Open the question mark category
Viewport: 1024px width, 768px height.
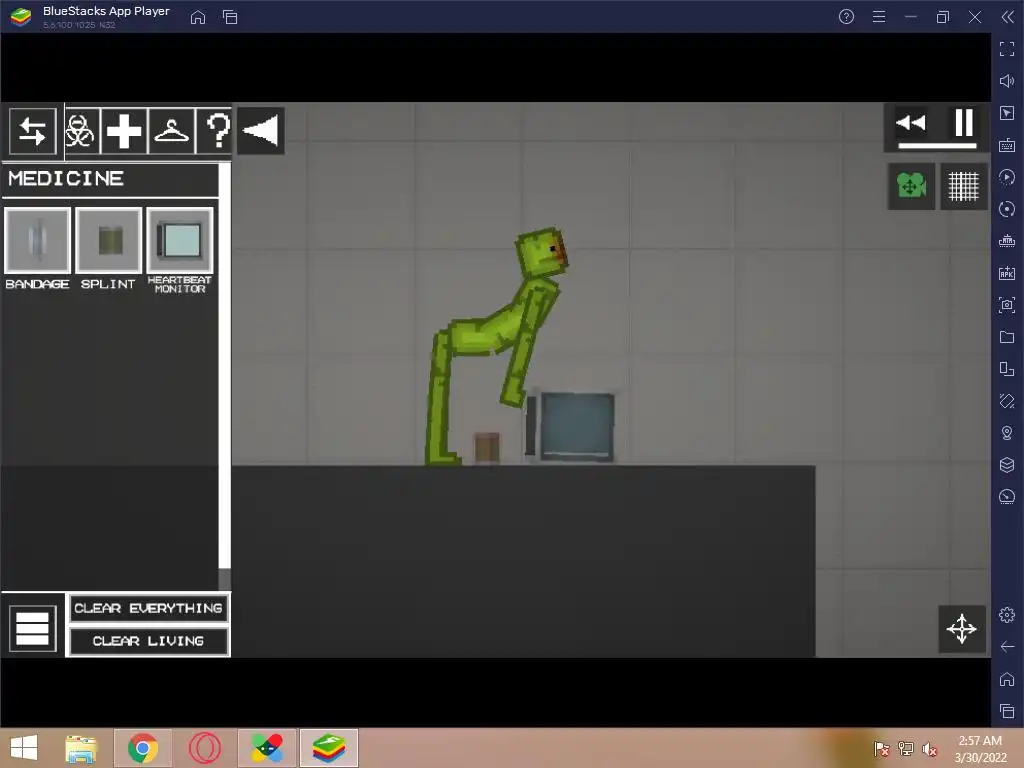(x=217, y=131)
